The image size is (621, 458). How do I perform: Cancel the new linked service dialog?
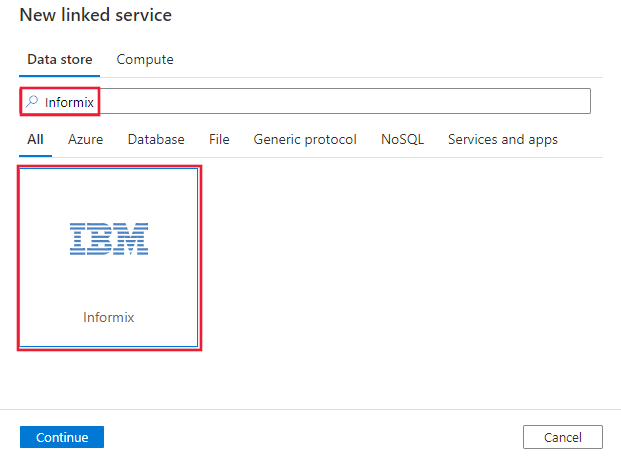(563, 437)
